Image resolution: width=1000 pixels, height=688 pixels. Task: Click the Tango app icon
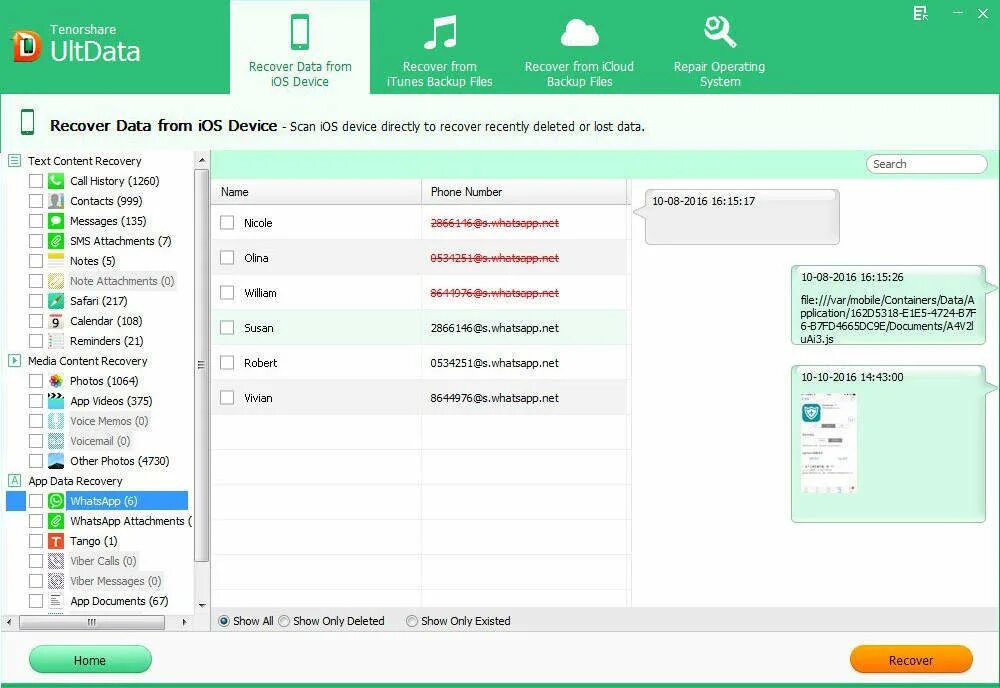(x=56, y=541)
